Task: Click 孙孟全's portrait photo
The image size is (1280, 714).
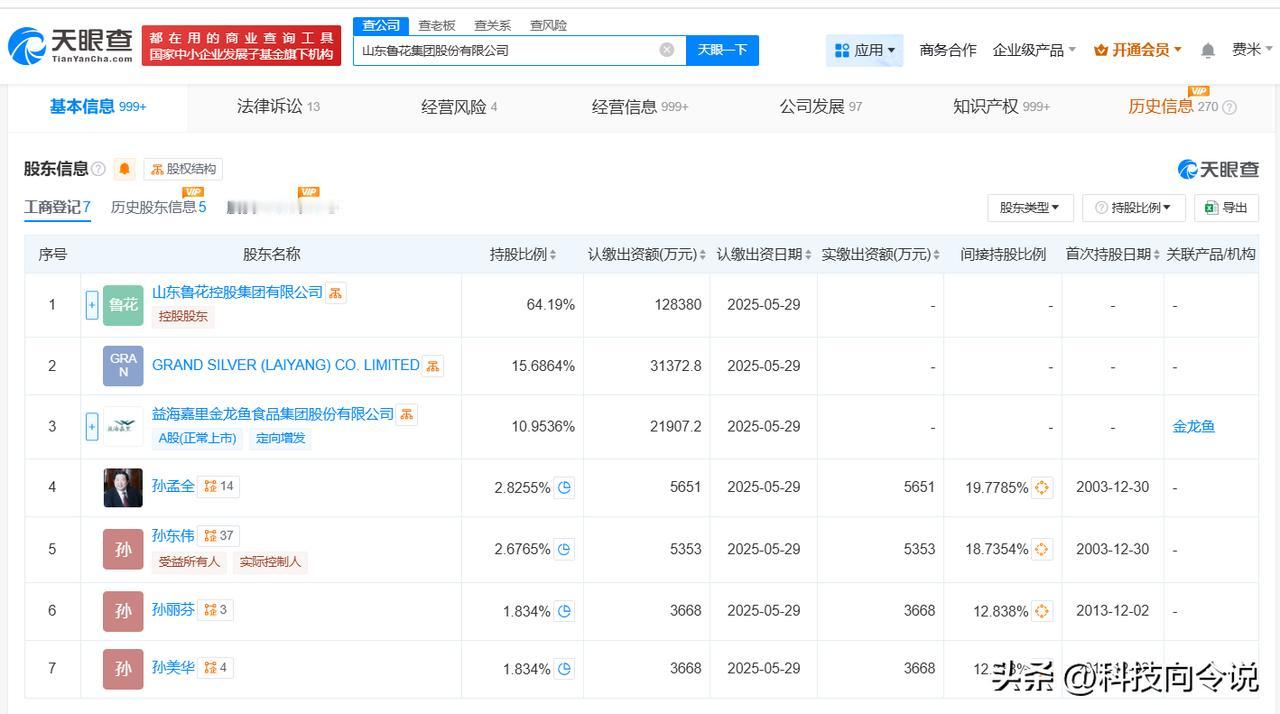Action: (x=123, y=488)
